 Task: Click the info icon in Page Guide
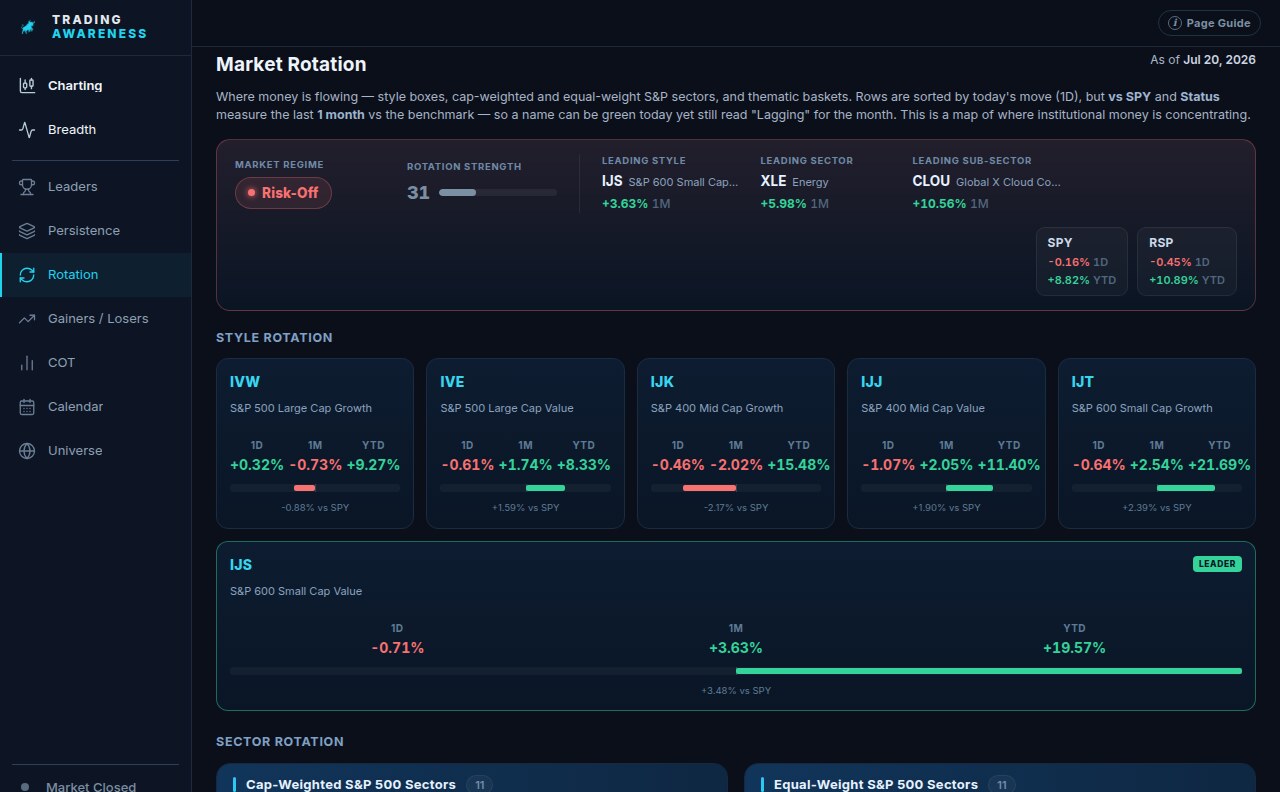1175,23
